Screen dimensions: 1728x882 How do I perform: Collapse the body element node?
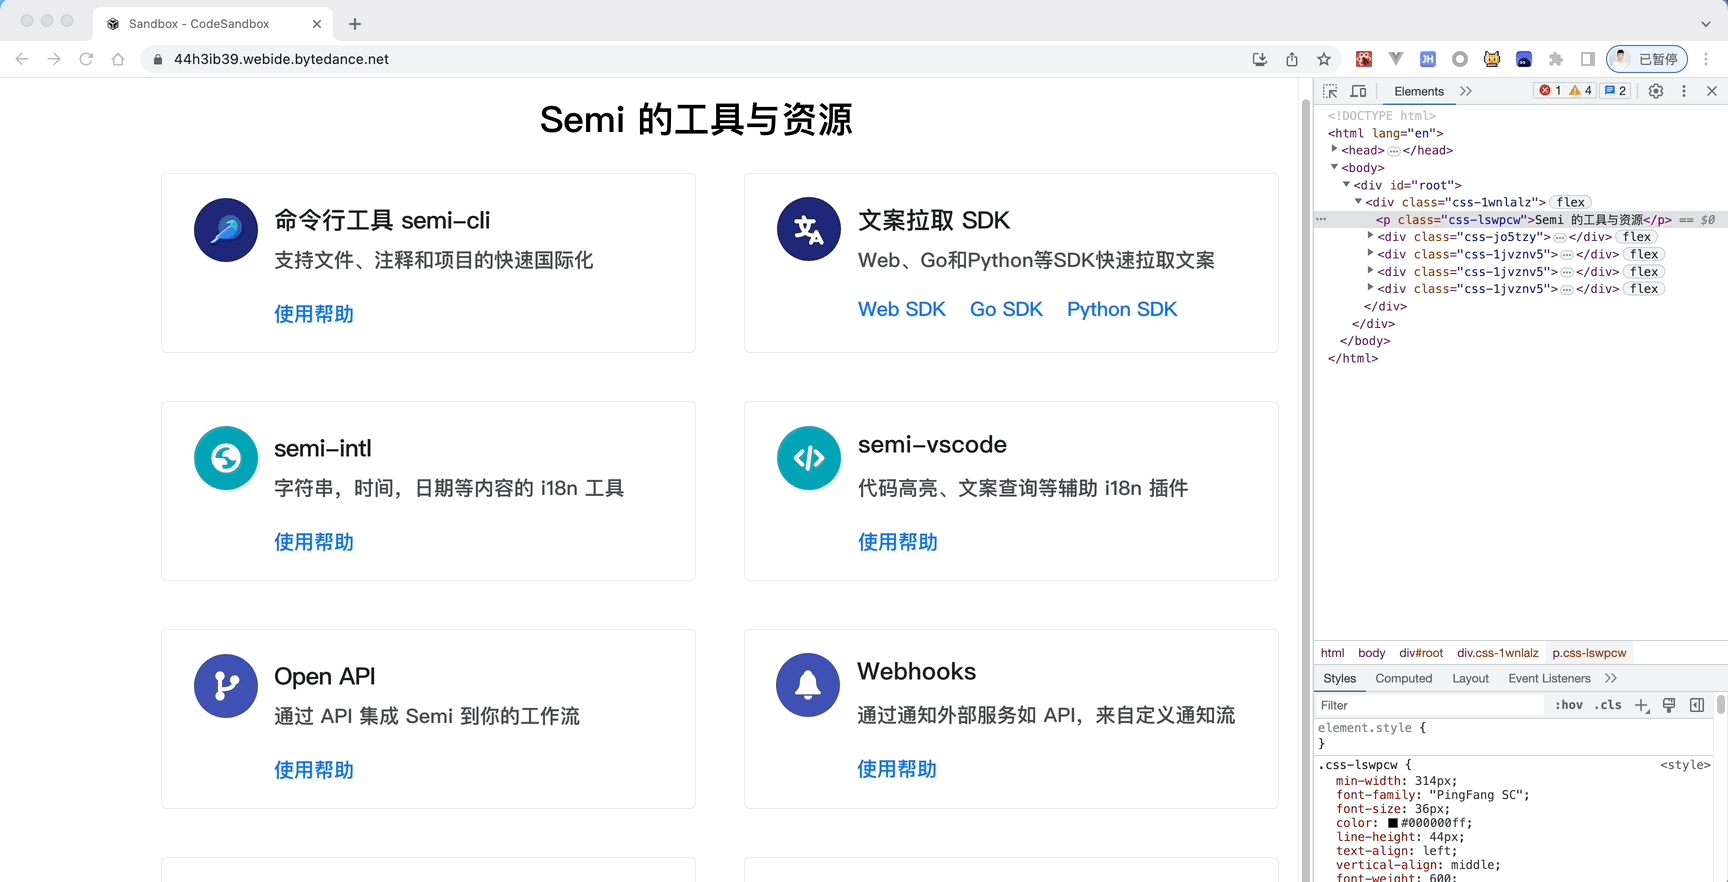point(1335,167)
